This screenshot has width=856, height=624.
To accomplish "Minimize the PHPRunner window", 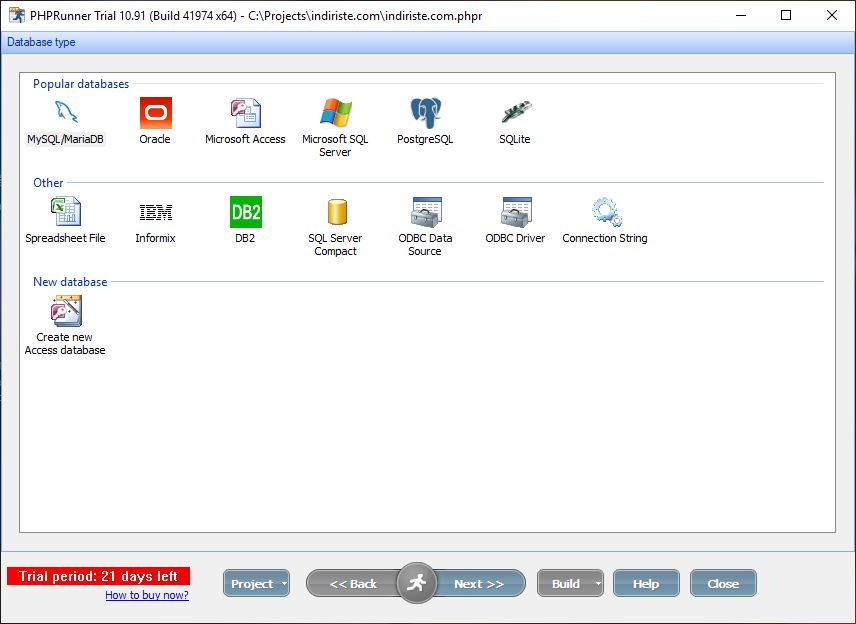I will tap(741, 15).
